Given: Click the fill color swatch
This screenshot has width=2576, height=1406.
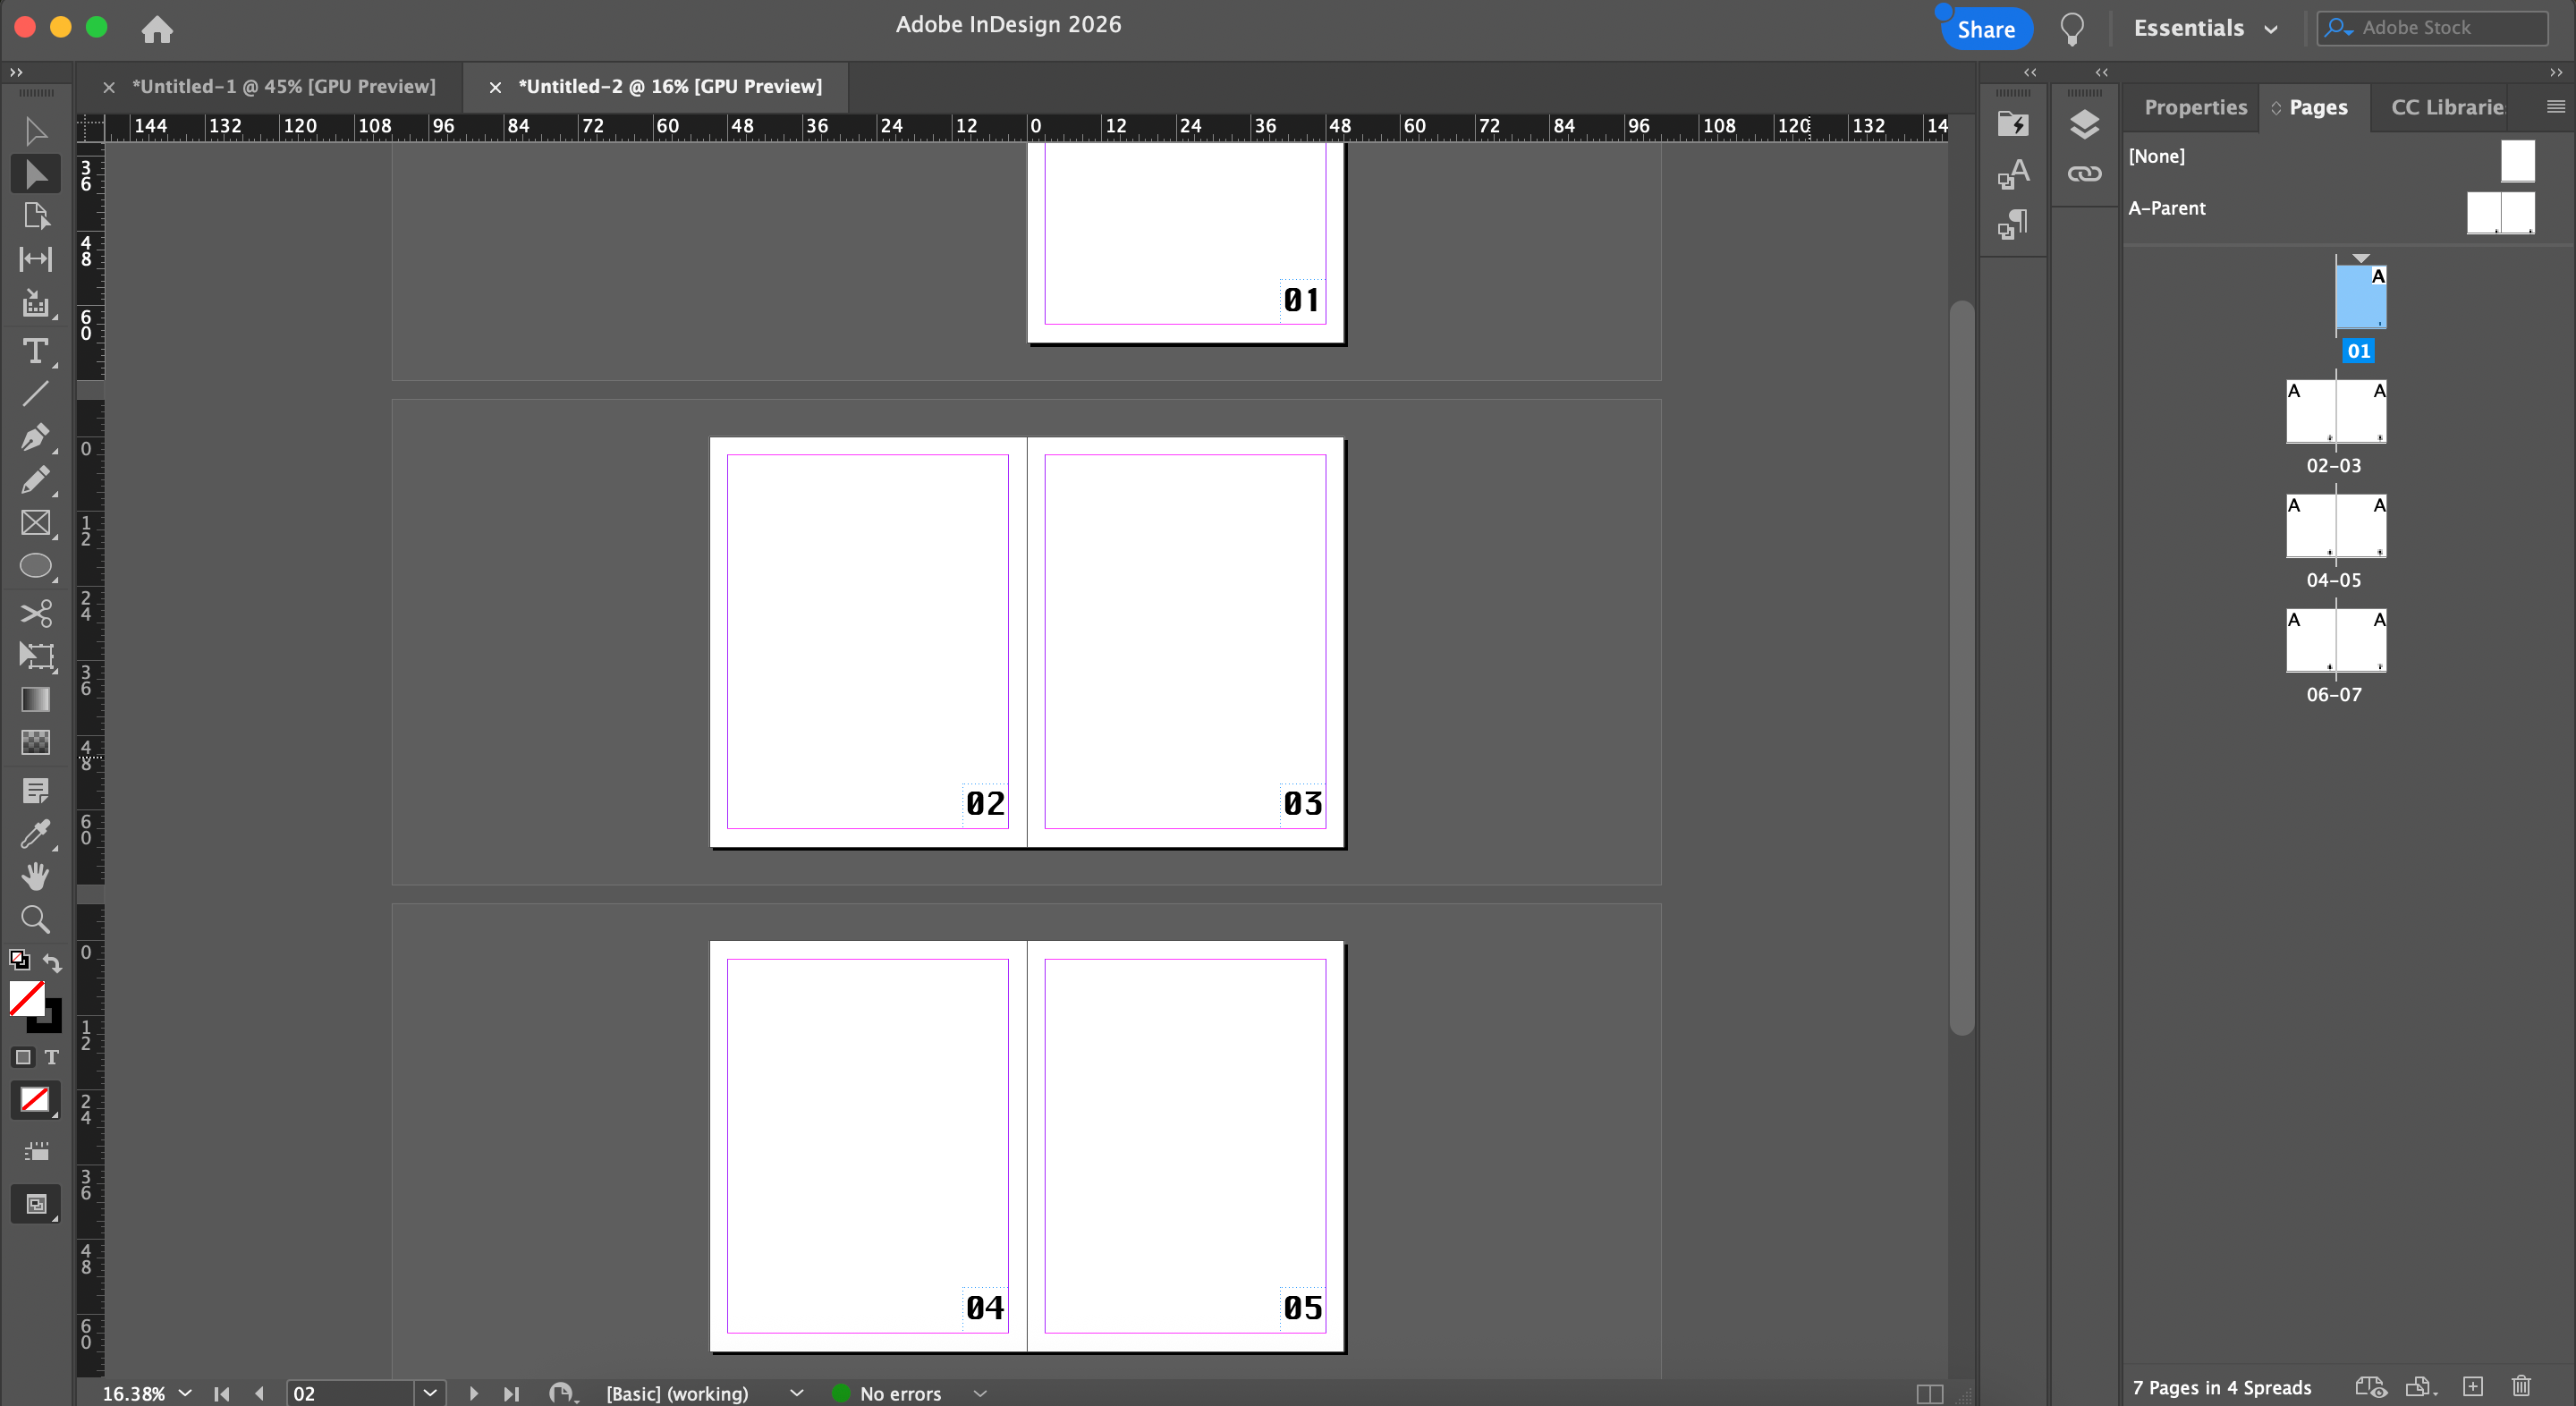Looking at the screenshot, I should click(x=27, y=997).
